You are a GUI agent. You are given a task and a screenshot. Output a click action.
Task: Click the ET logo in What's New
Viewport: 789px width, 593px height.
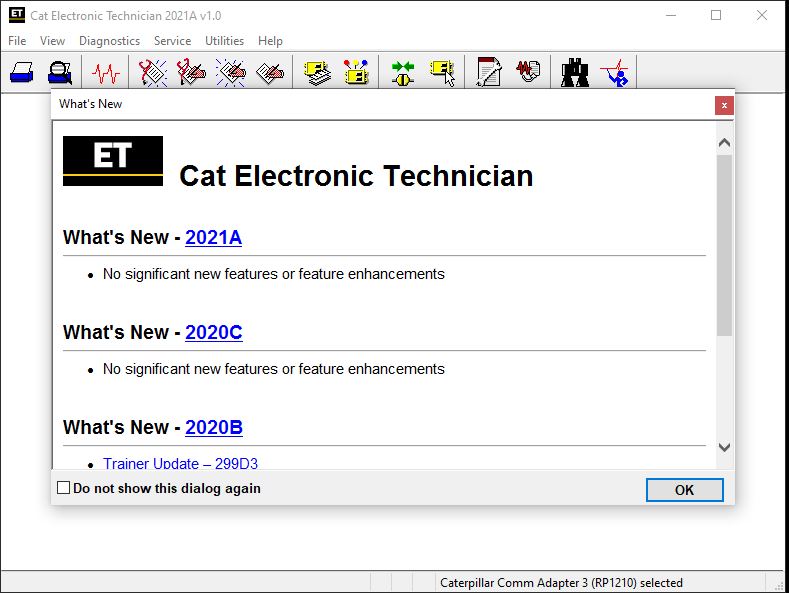(113, 161)
